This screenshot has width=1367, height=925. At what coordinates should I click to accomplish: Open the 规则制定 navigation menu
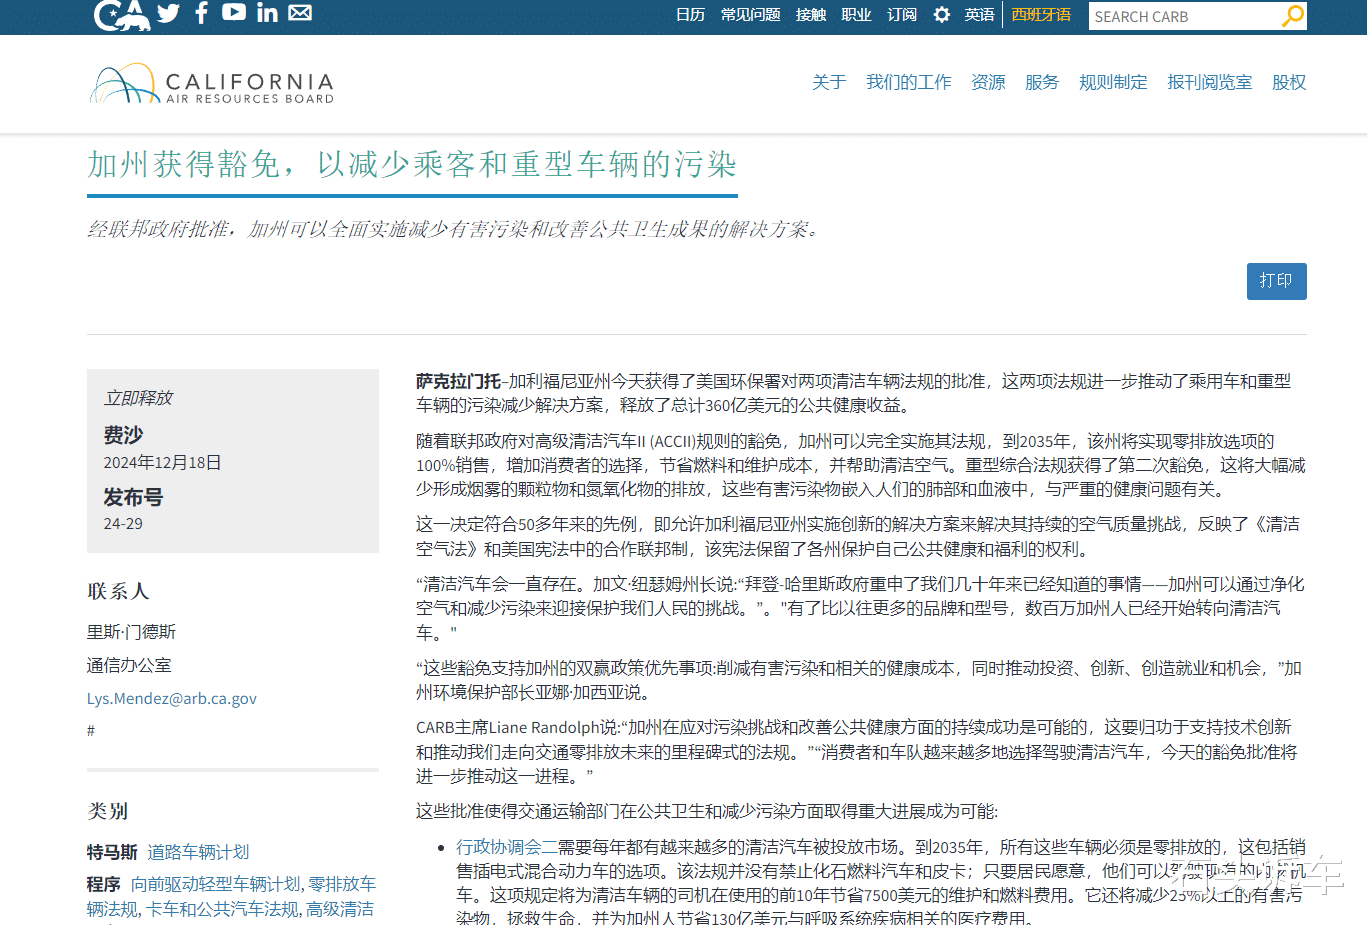pos(1113,82)
